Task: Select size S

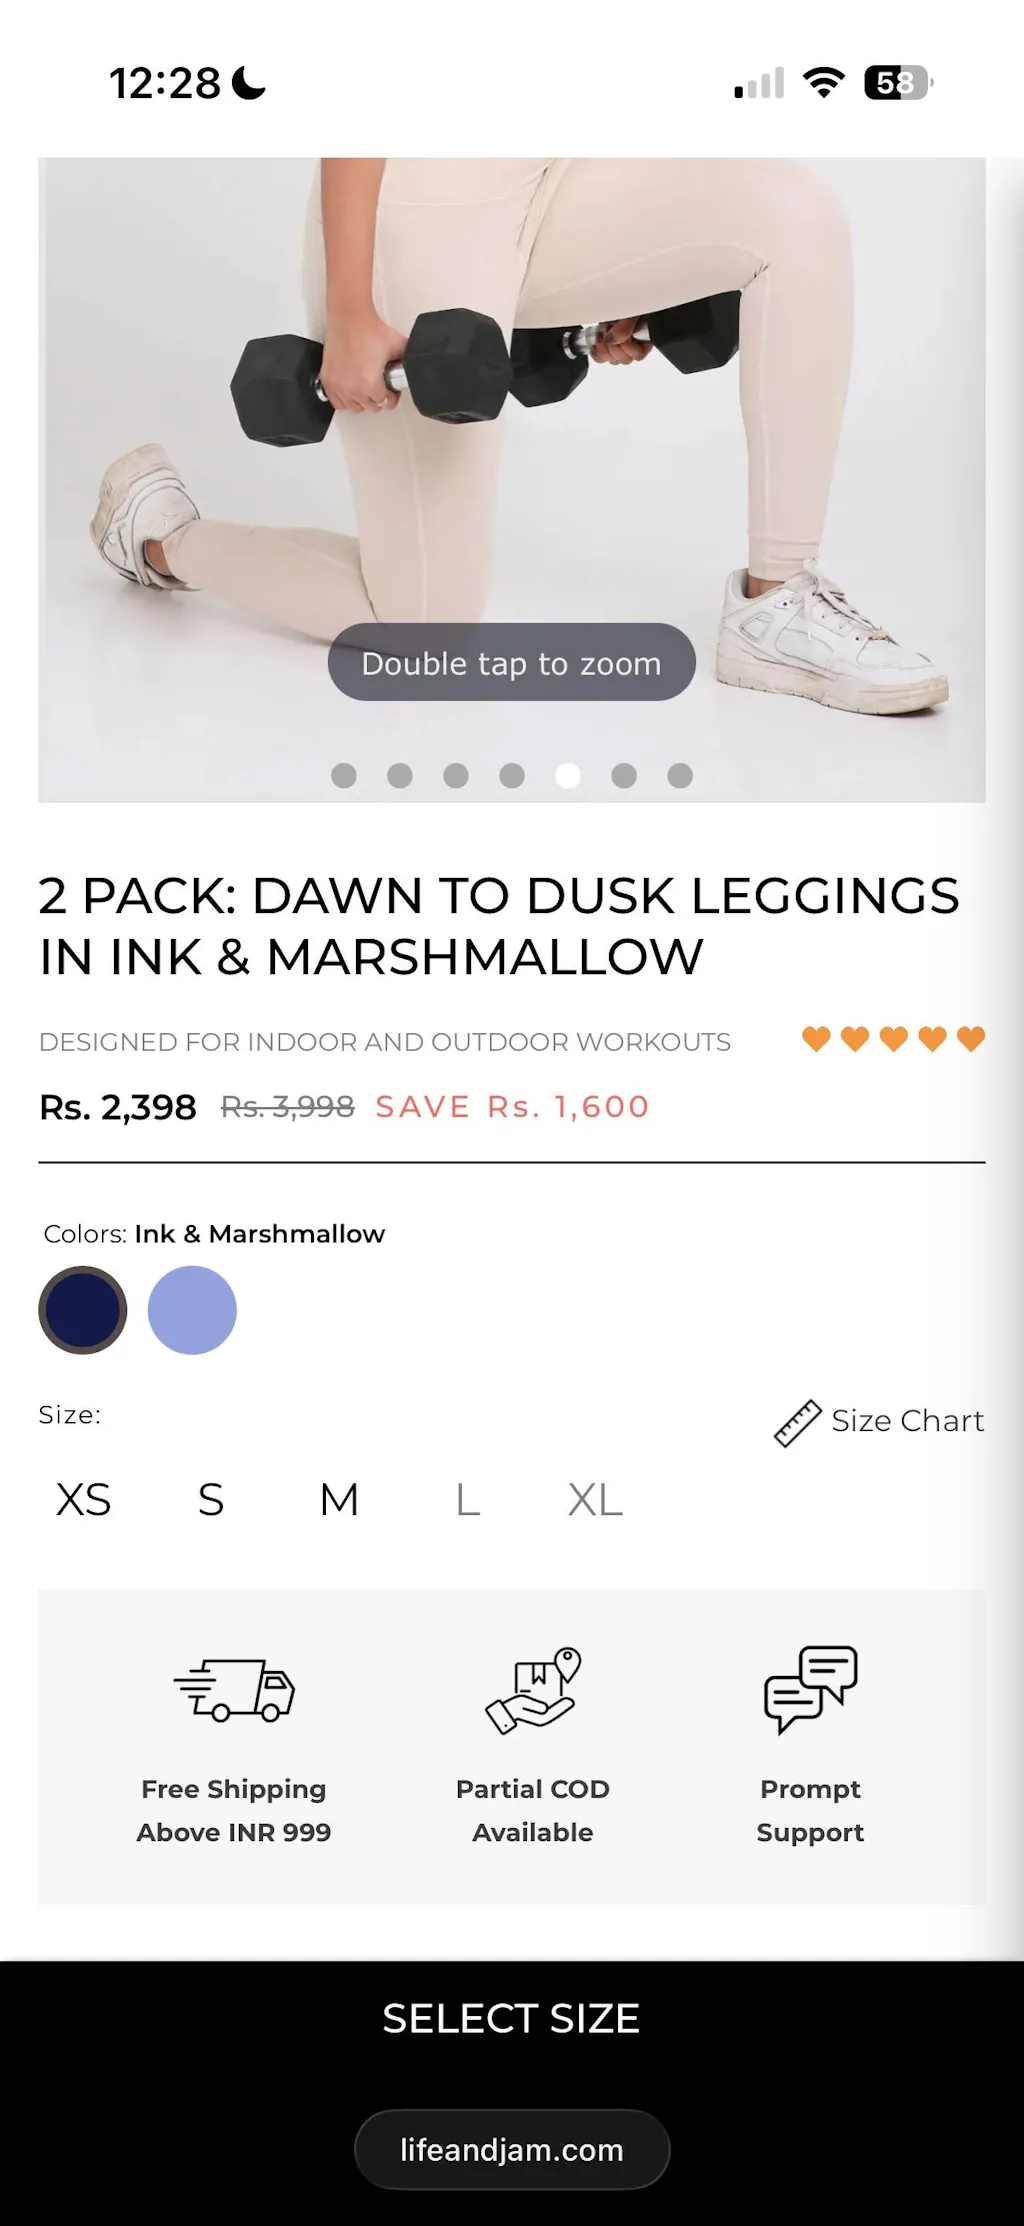Action: click(211, 1500)
